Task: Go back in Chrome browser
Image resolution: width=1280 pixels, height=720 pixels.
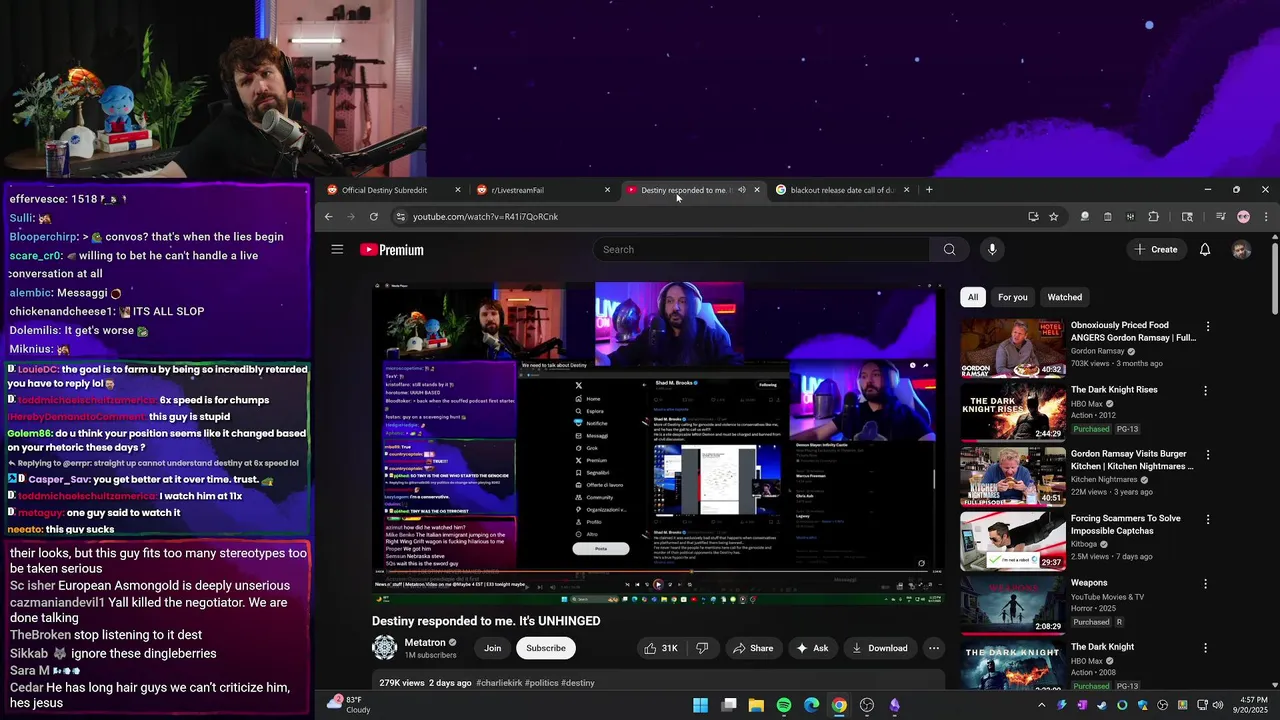Action: pos(328,216)
